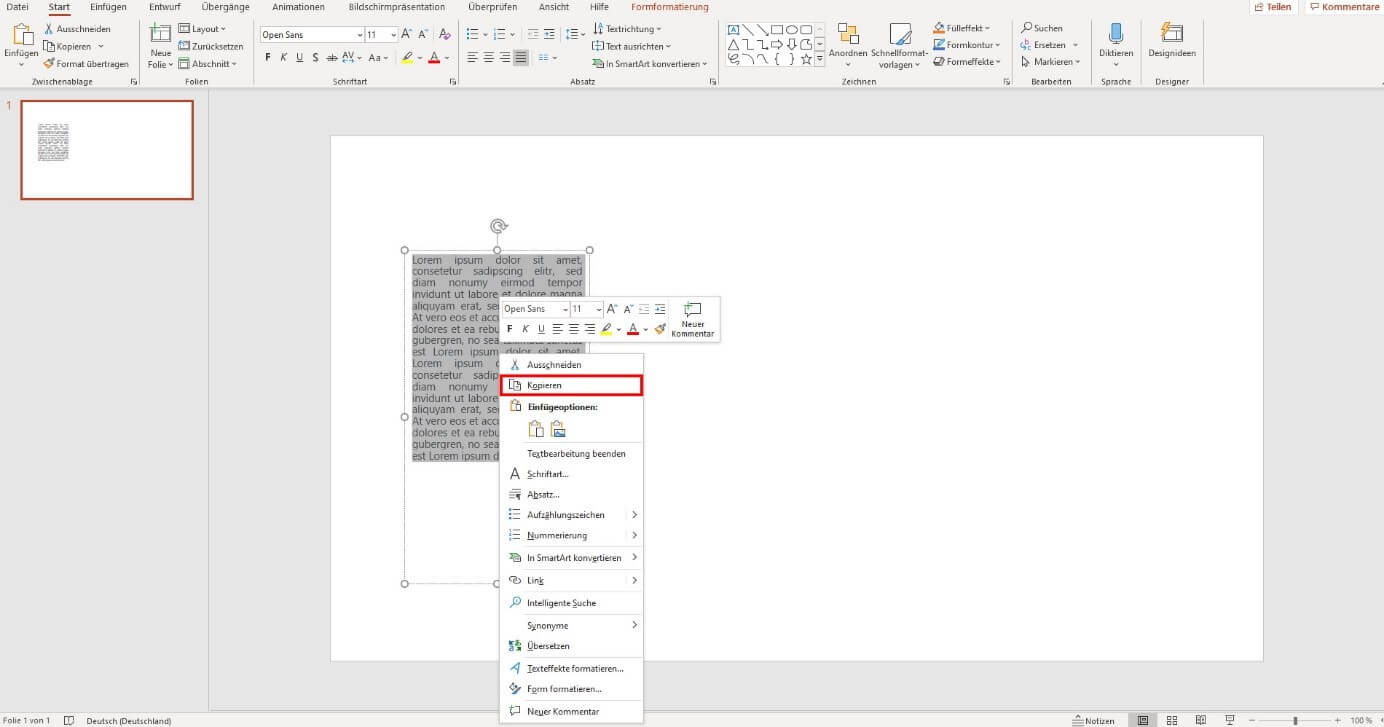Click Neuer Kommentar on the mini toolbar

[693, 320]
